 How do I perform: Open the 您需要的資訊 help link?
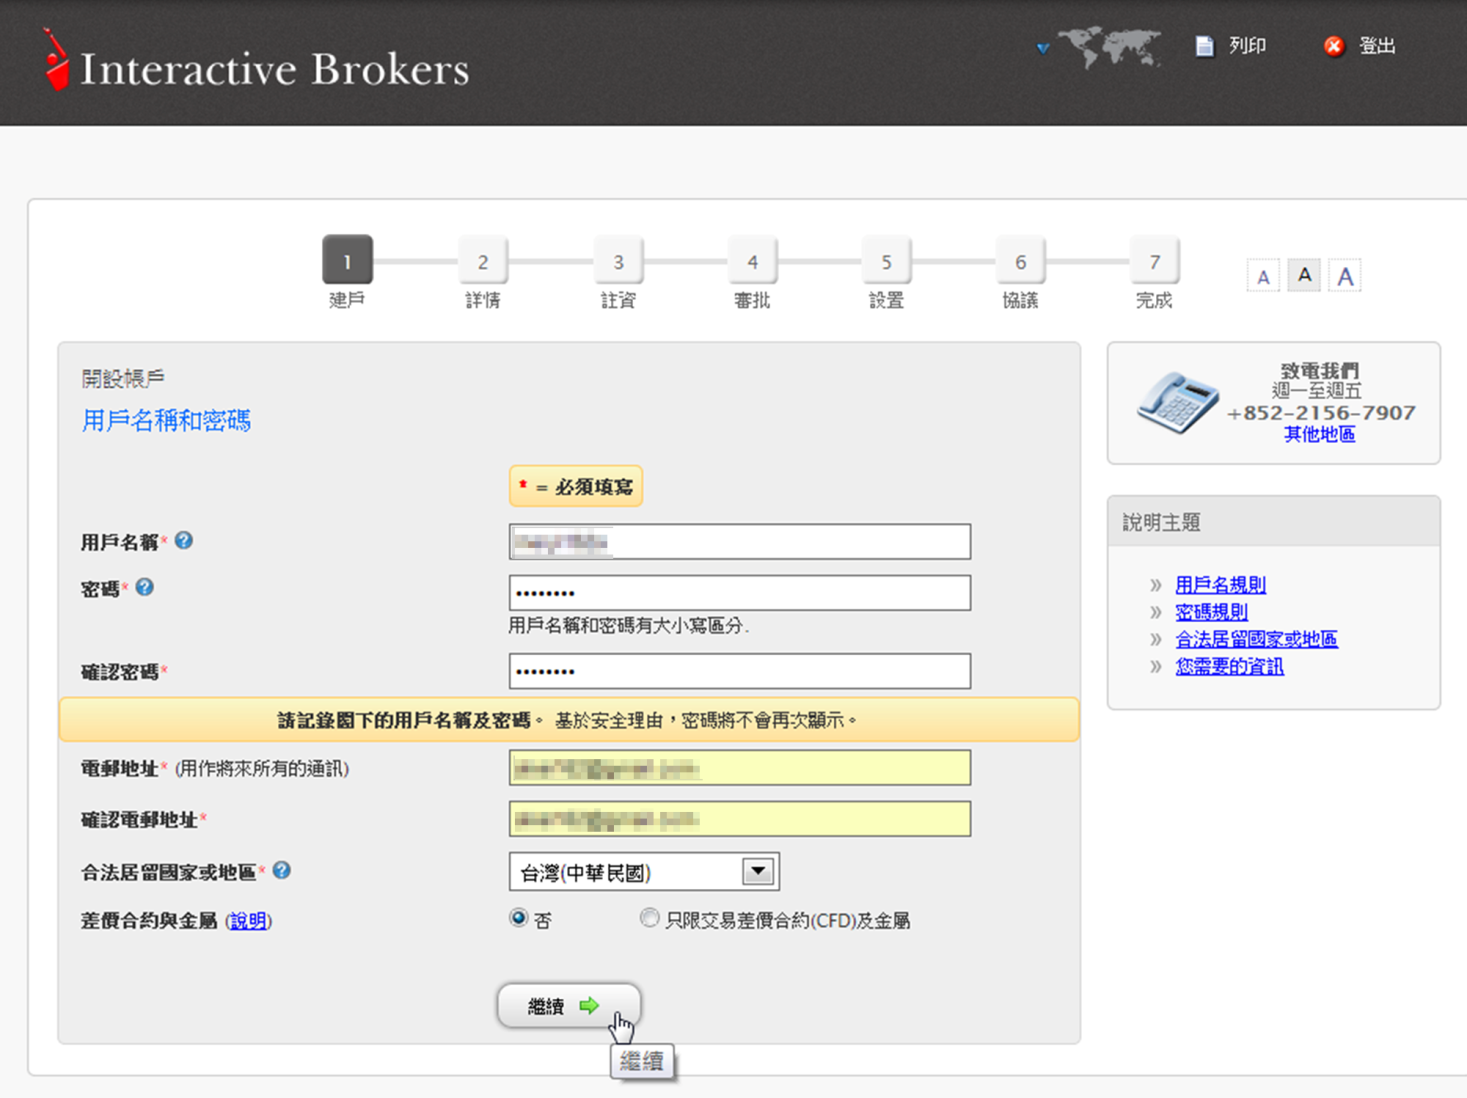[x=1230, y=666]
